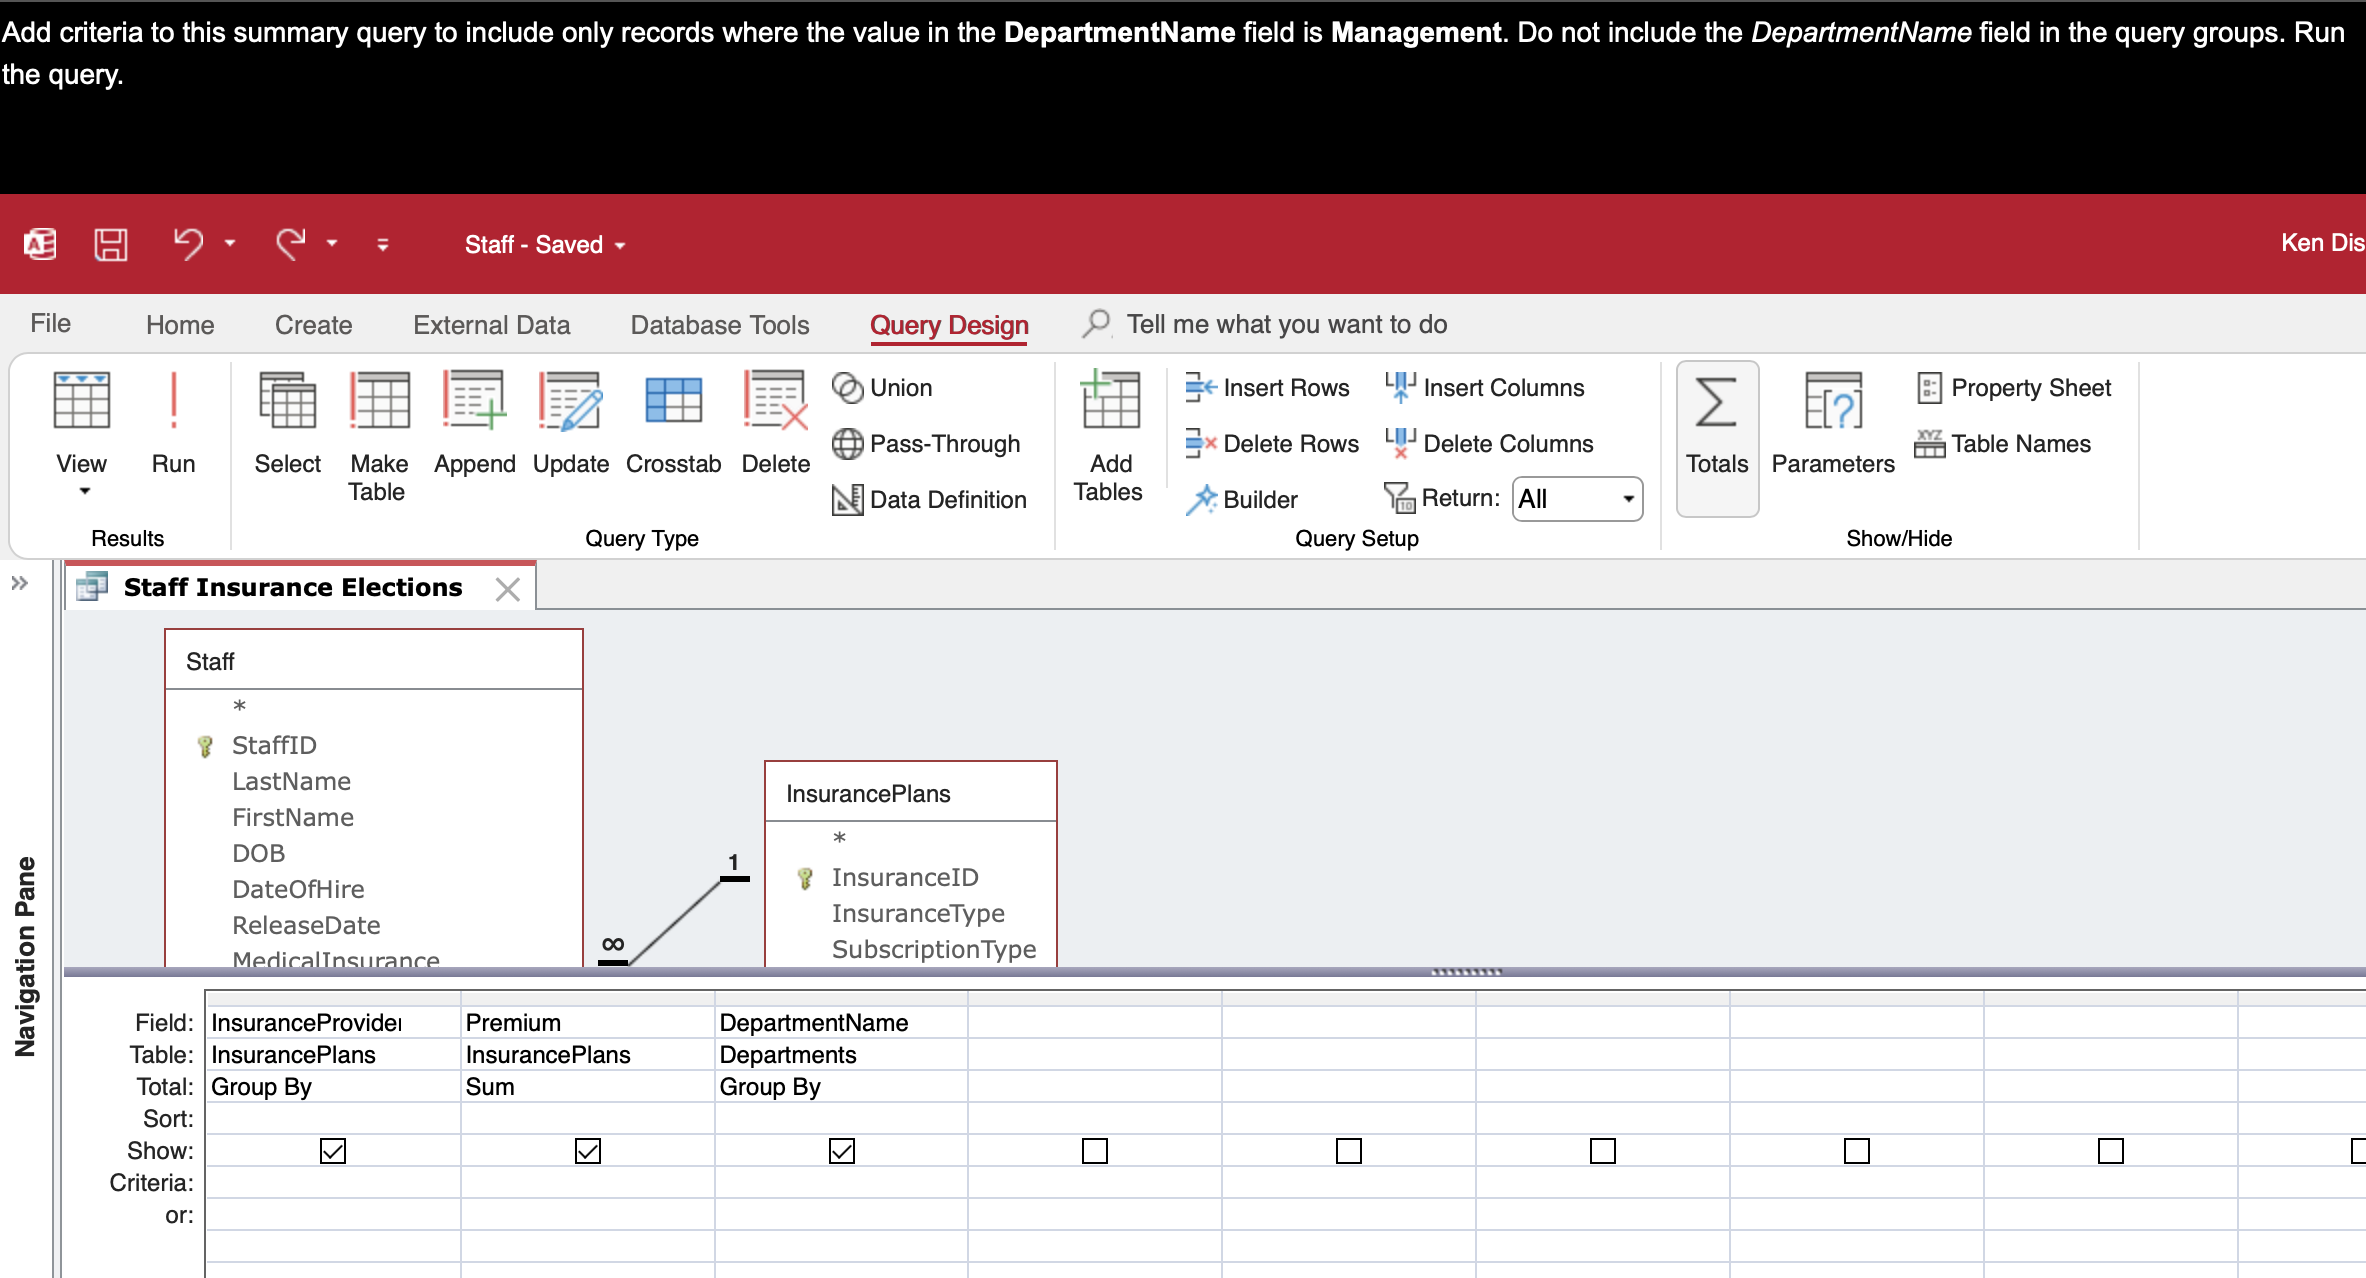Open the View datasheet icon

click(81, 402)
